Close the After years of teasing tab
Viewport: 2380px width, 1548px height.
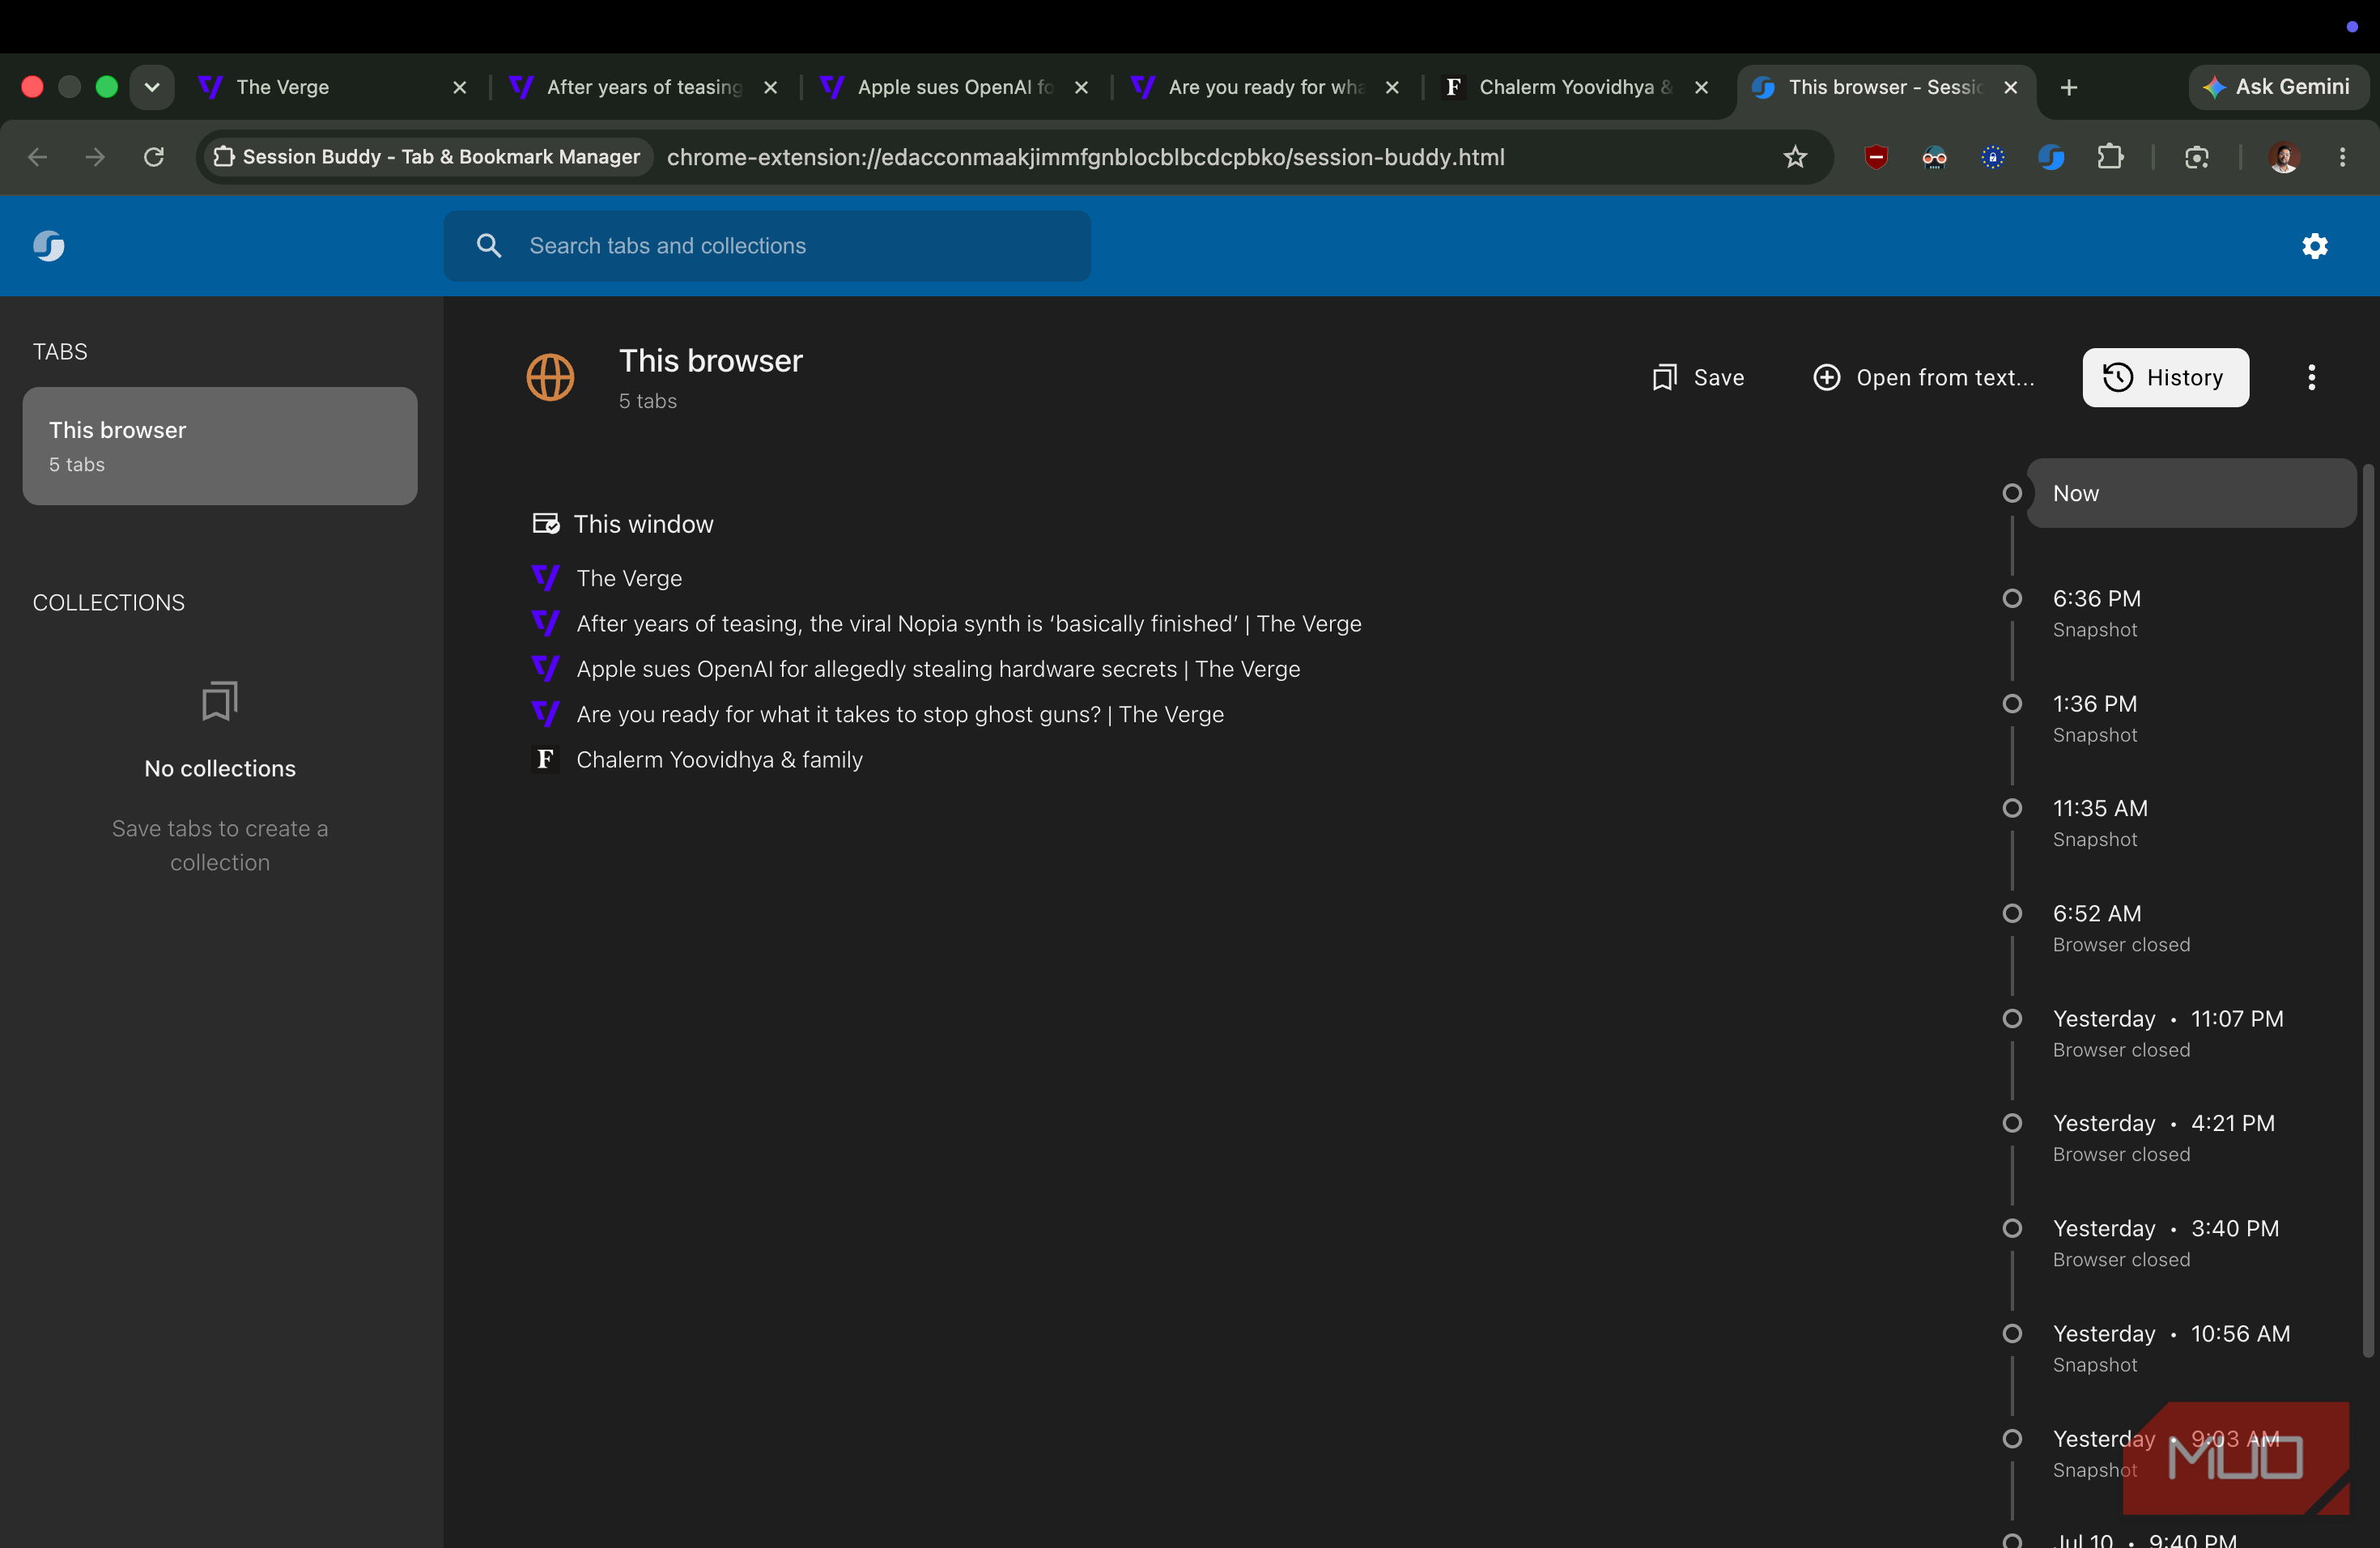pyautogui.click(x=770, y=87)
